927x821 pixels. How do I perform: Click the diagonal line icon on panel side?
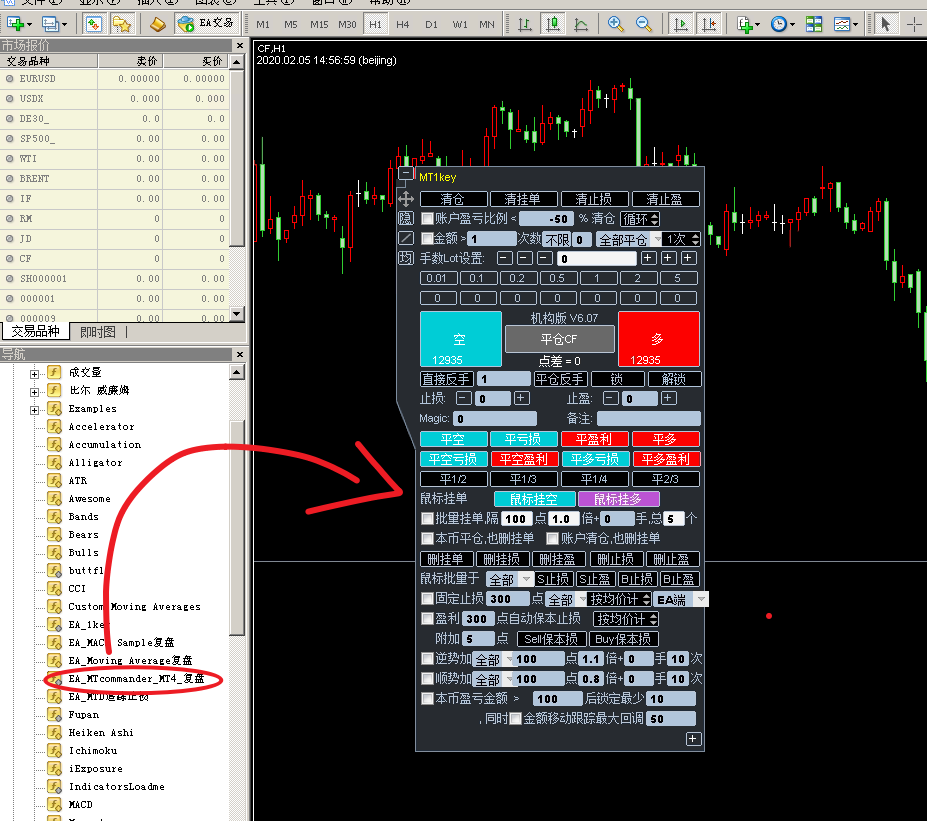pos(405,238)
